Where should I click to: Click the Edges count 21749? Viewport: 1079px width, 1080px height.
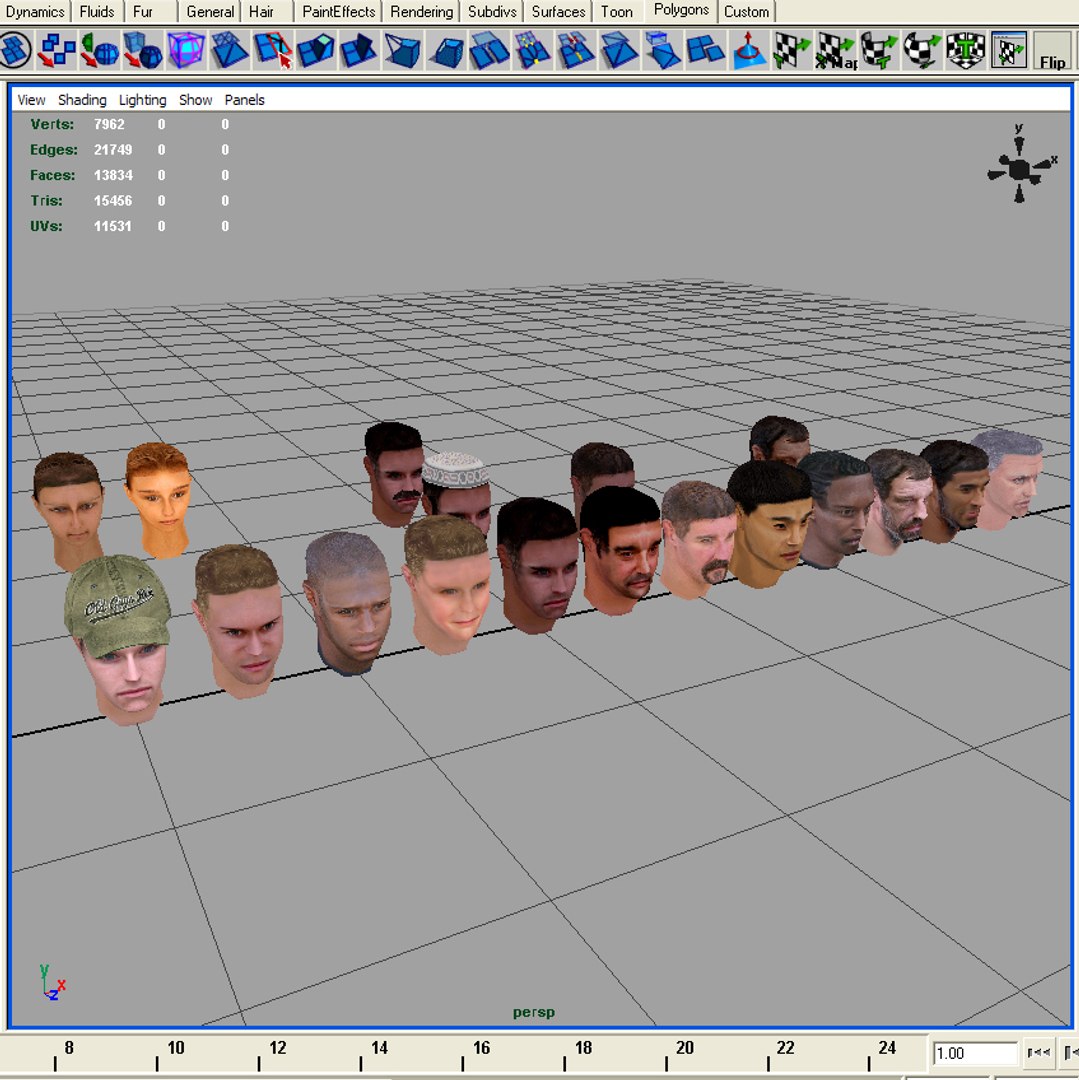click(113, 150)
